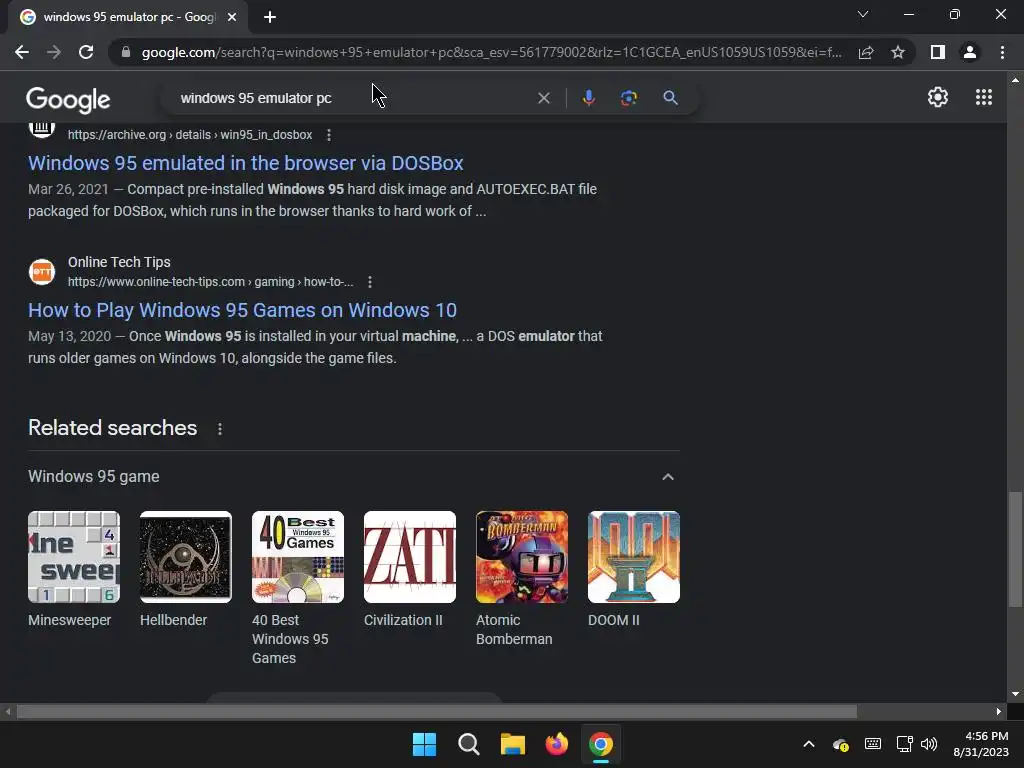Open Google quick settings gear
Image resolution: width=1024 pixels, height=768 pixels.
point(938,97)
